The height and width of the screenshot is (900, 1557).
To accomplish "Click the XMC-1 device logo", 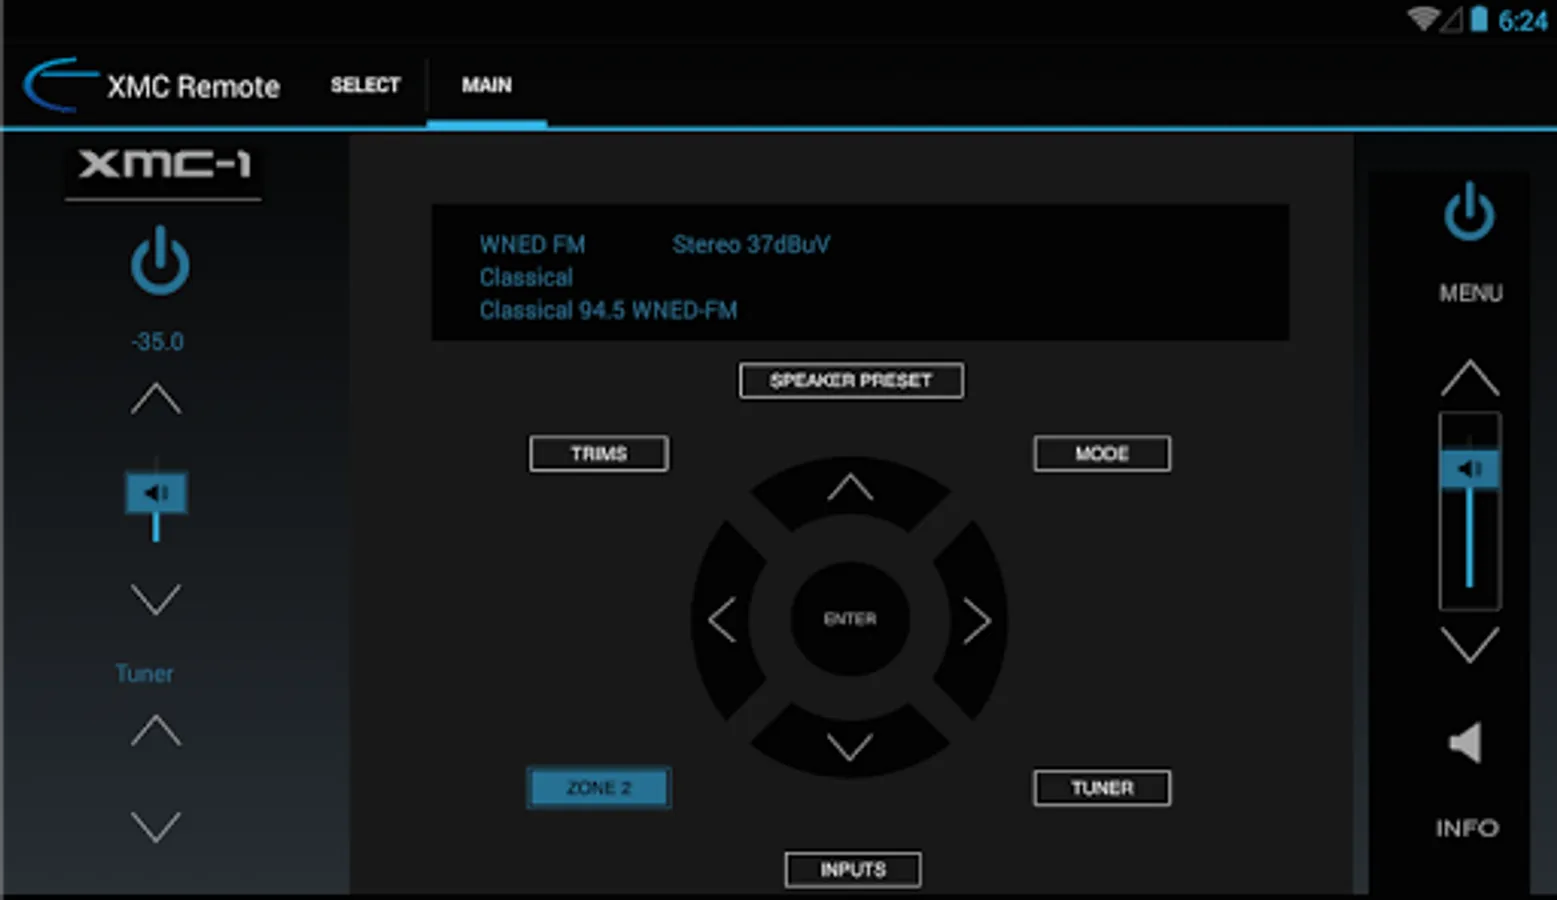I will click(164, 164).
